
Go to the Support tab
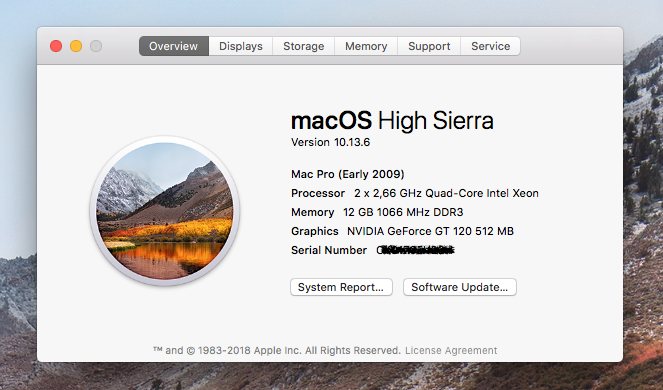click(x=429, y=46)
